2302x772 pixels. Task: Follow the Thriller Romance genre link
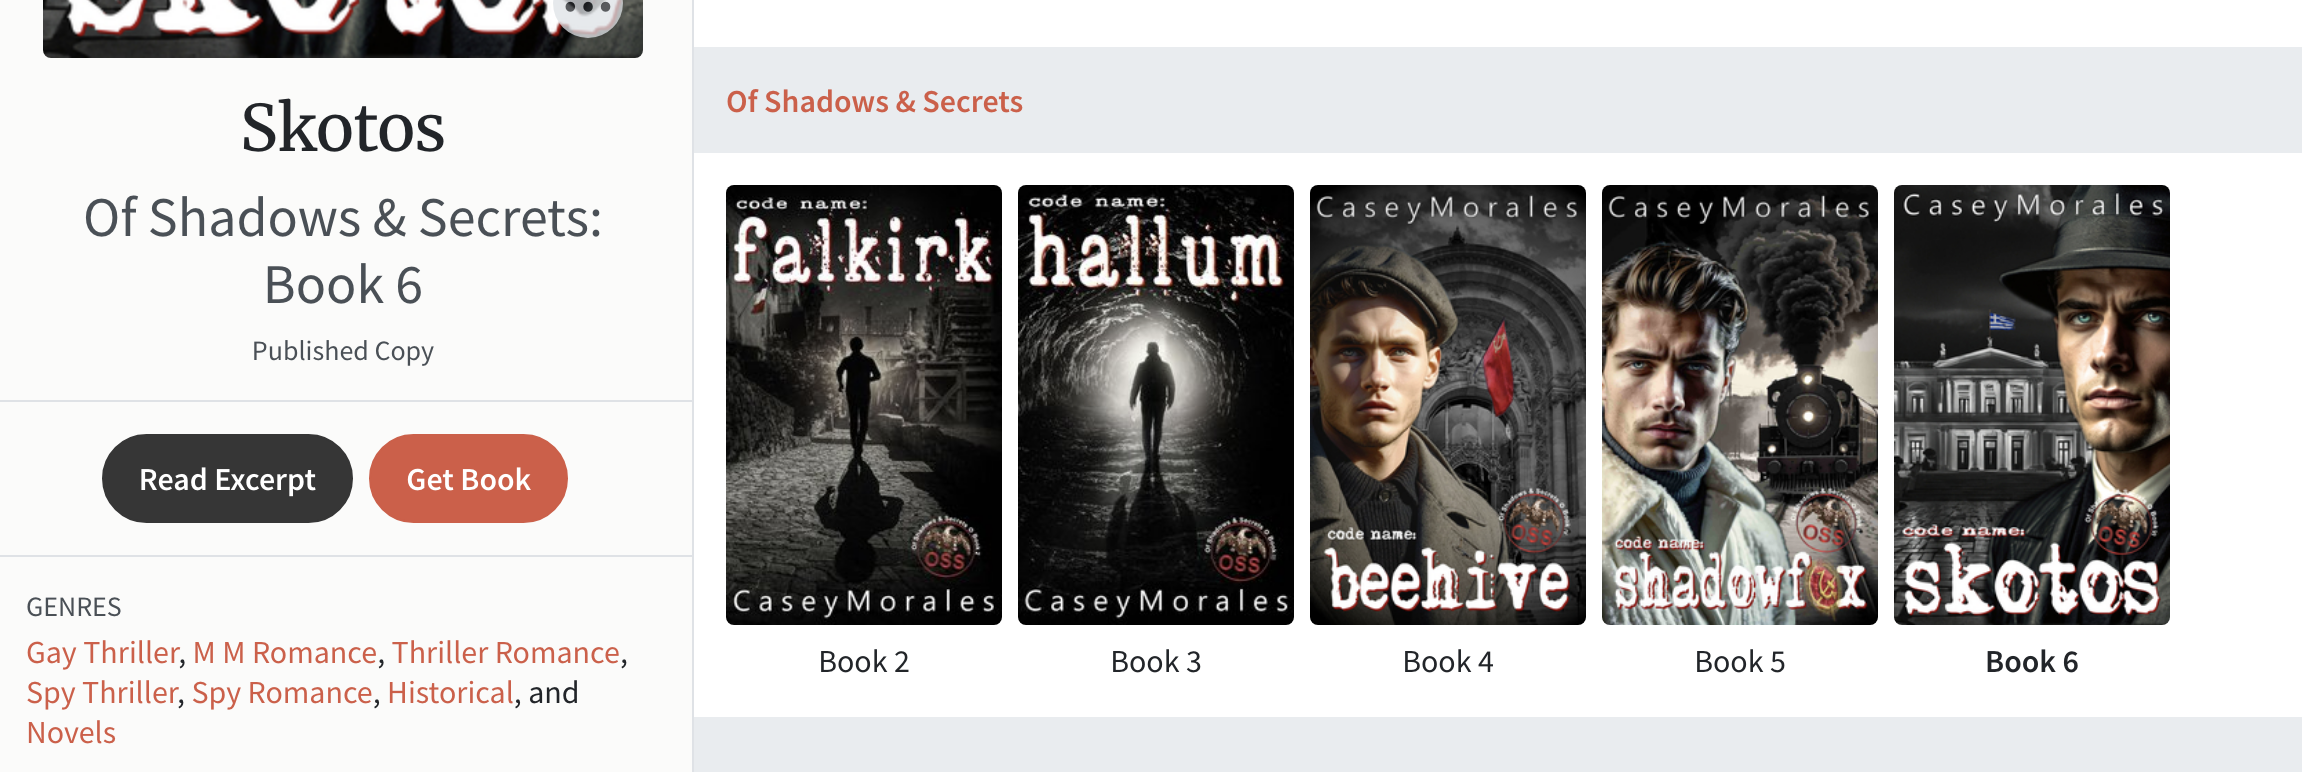506,653
